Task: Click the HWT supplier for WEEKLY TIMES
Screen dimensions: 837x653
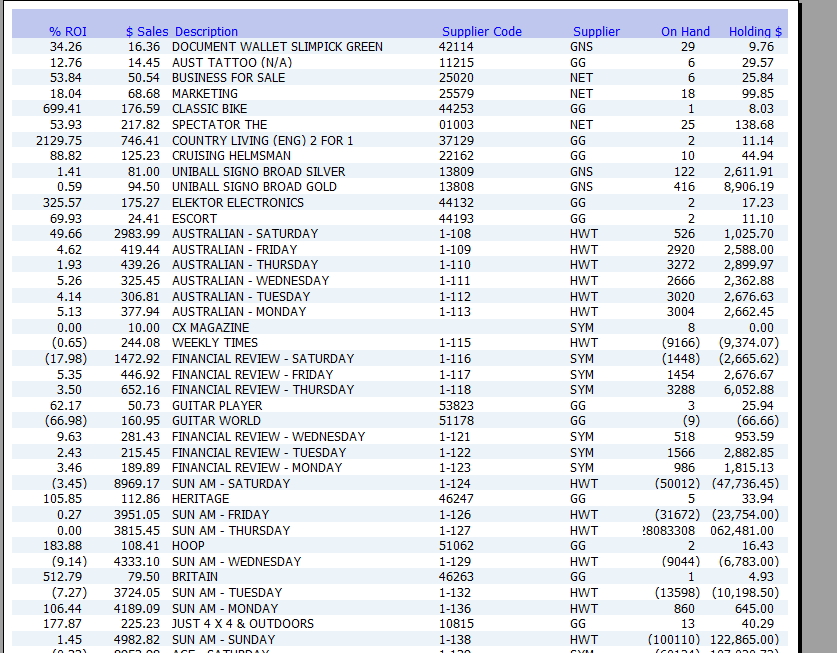Action: pos(584,343)
